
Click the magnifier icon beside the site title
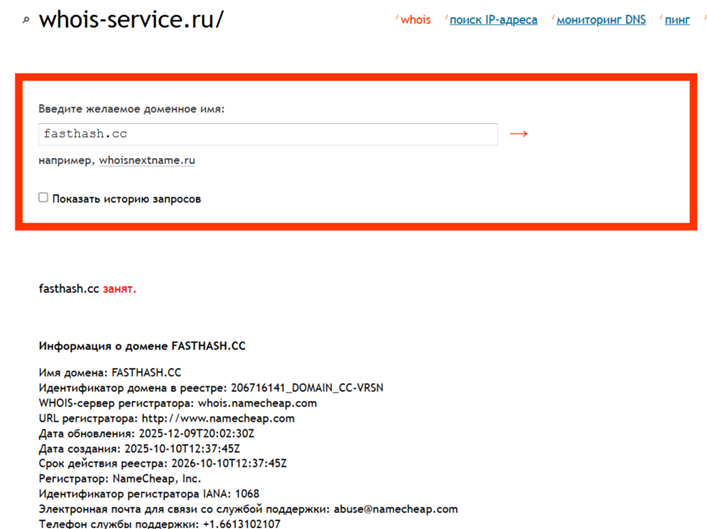click(x=26, y=19)
